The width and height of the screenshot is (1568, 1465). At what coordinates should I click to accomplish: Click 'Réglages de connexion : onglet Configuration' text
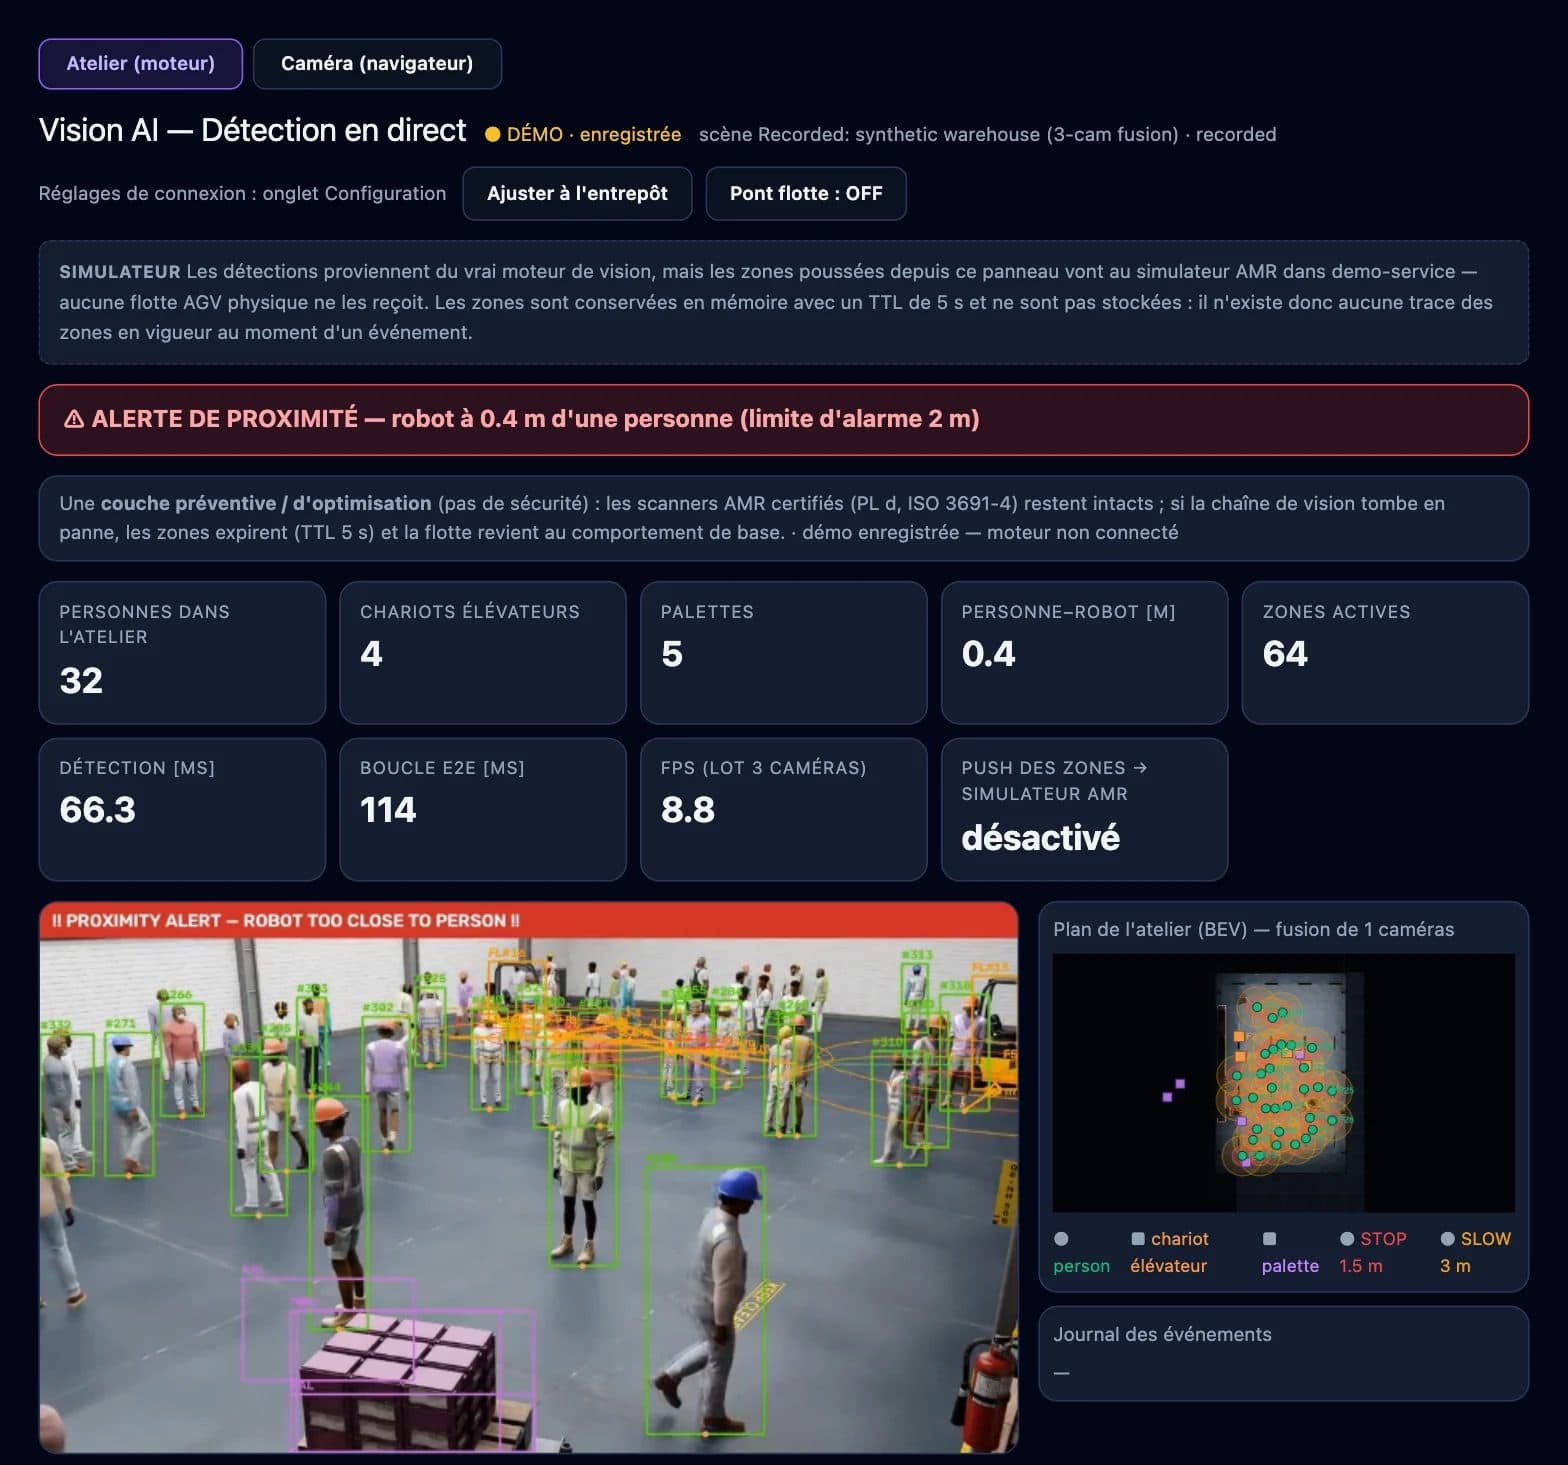242,194
